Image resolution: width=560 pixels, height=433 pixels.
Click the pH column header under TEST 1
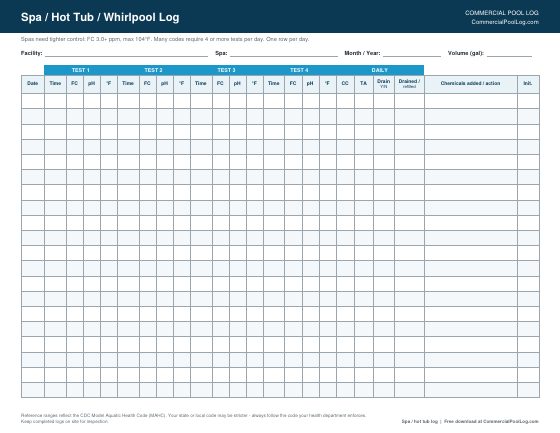[x=92, y=84]
